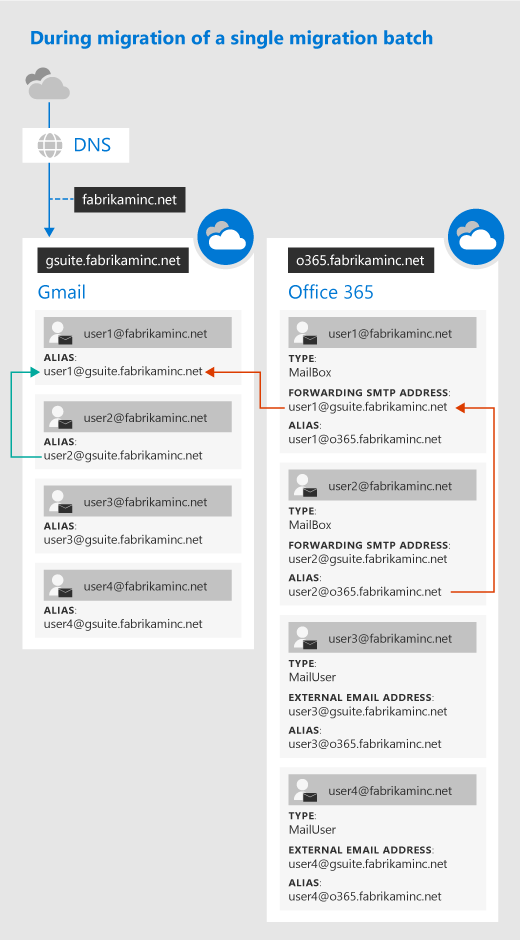Image resolution: width=520 pixels, height=940 pixels.
Task: Click the diagram title 'During migration of a single migration batch'
Action: coord(232,38)
